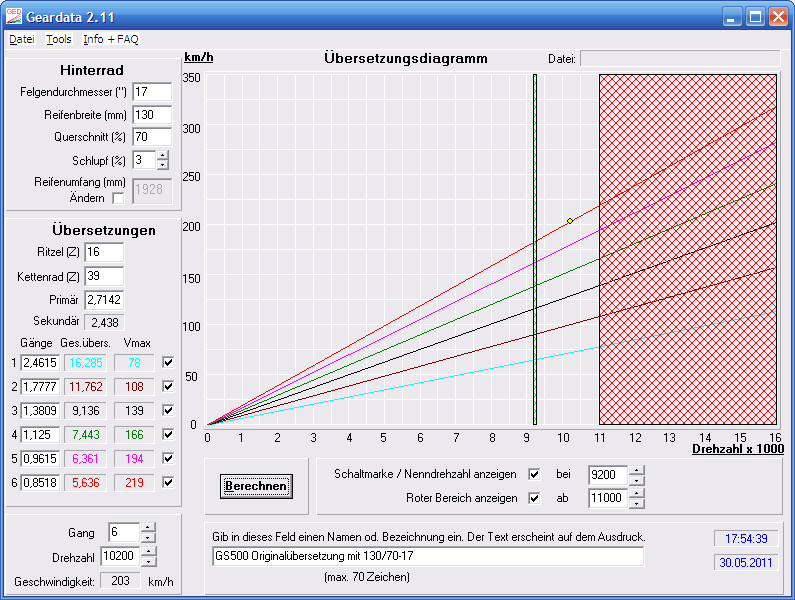The height and width of the screenshot is (600, 795).
Task: Click the Felgendurchmesser input field
Action: coord(152,92)
